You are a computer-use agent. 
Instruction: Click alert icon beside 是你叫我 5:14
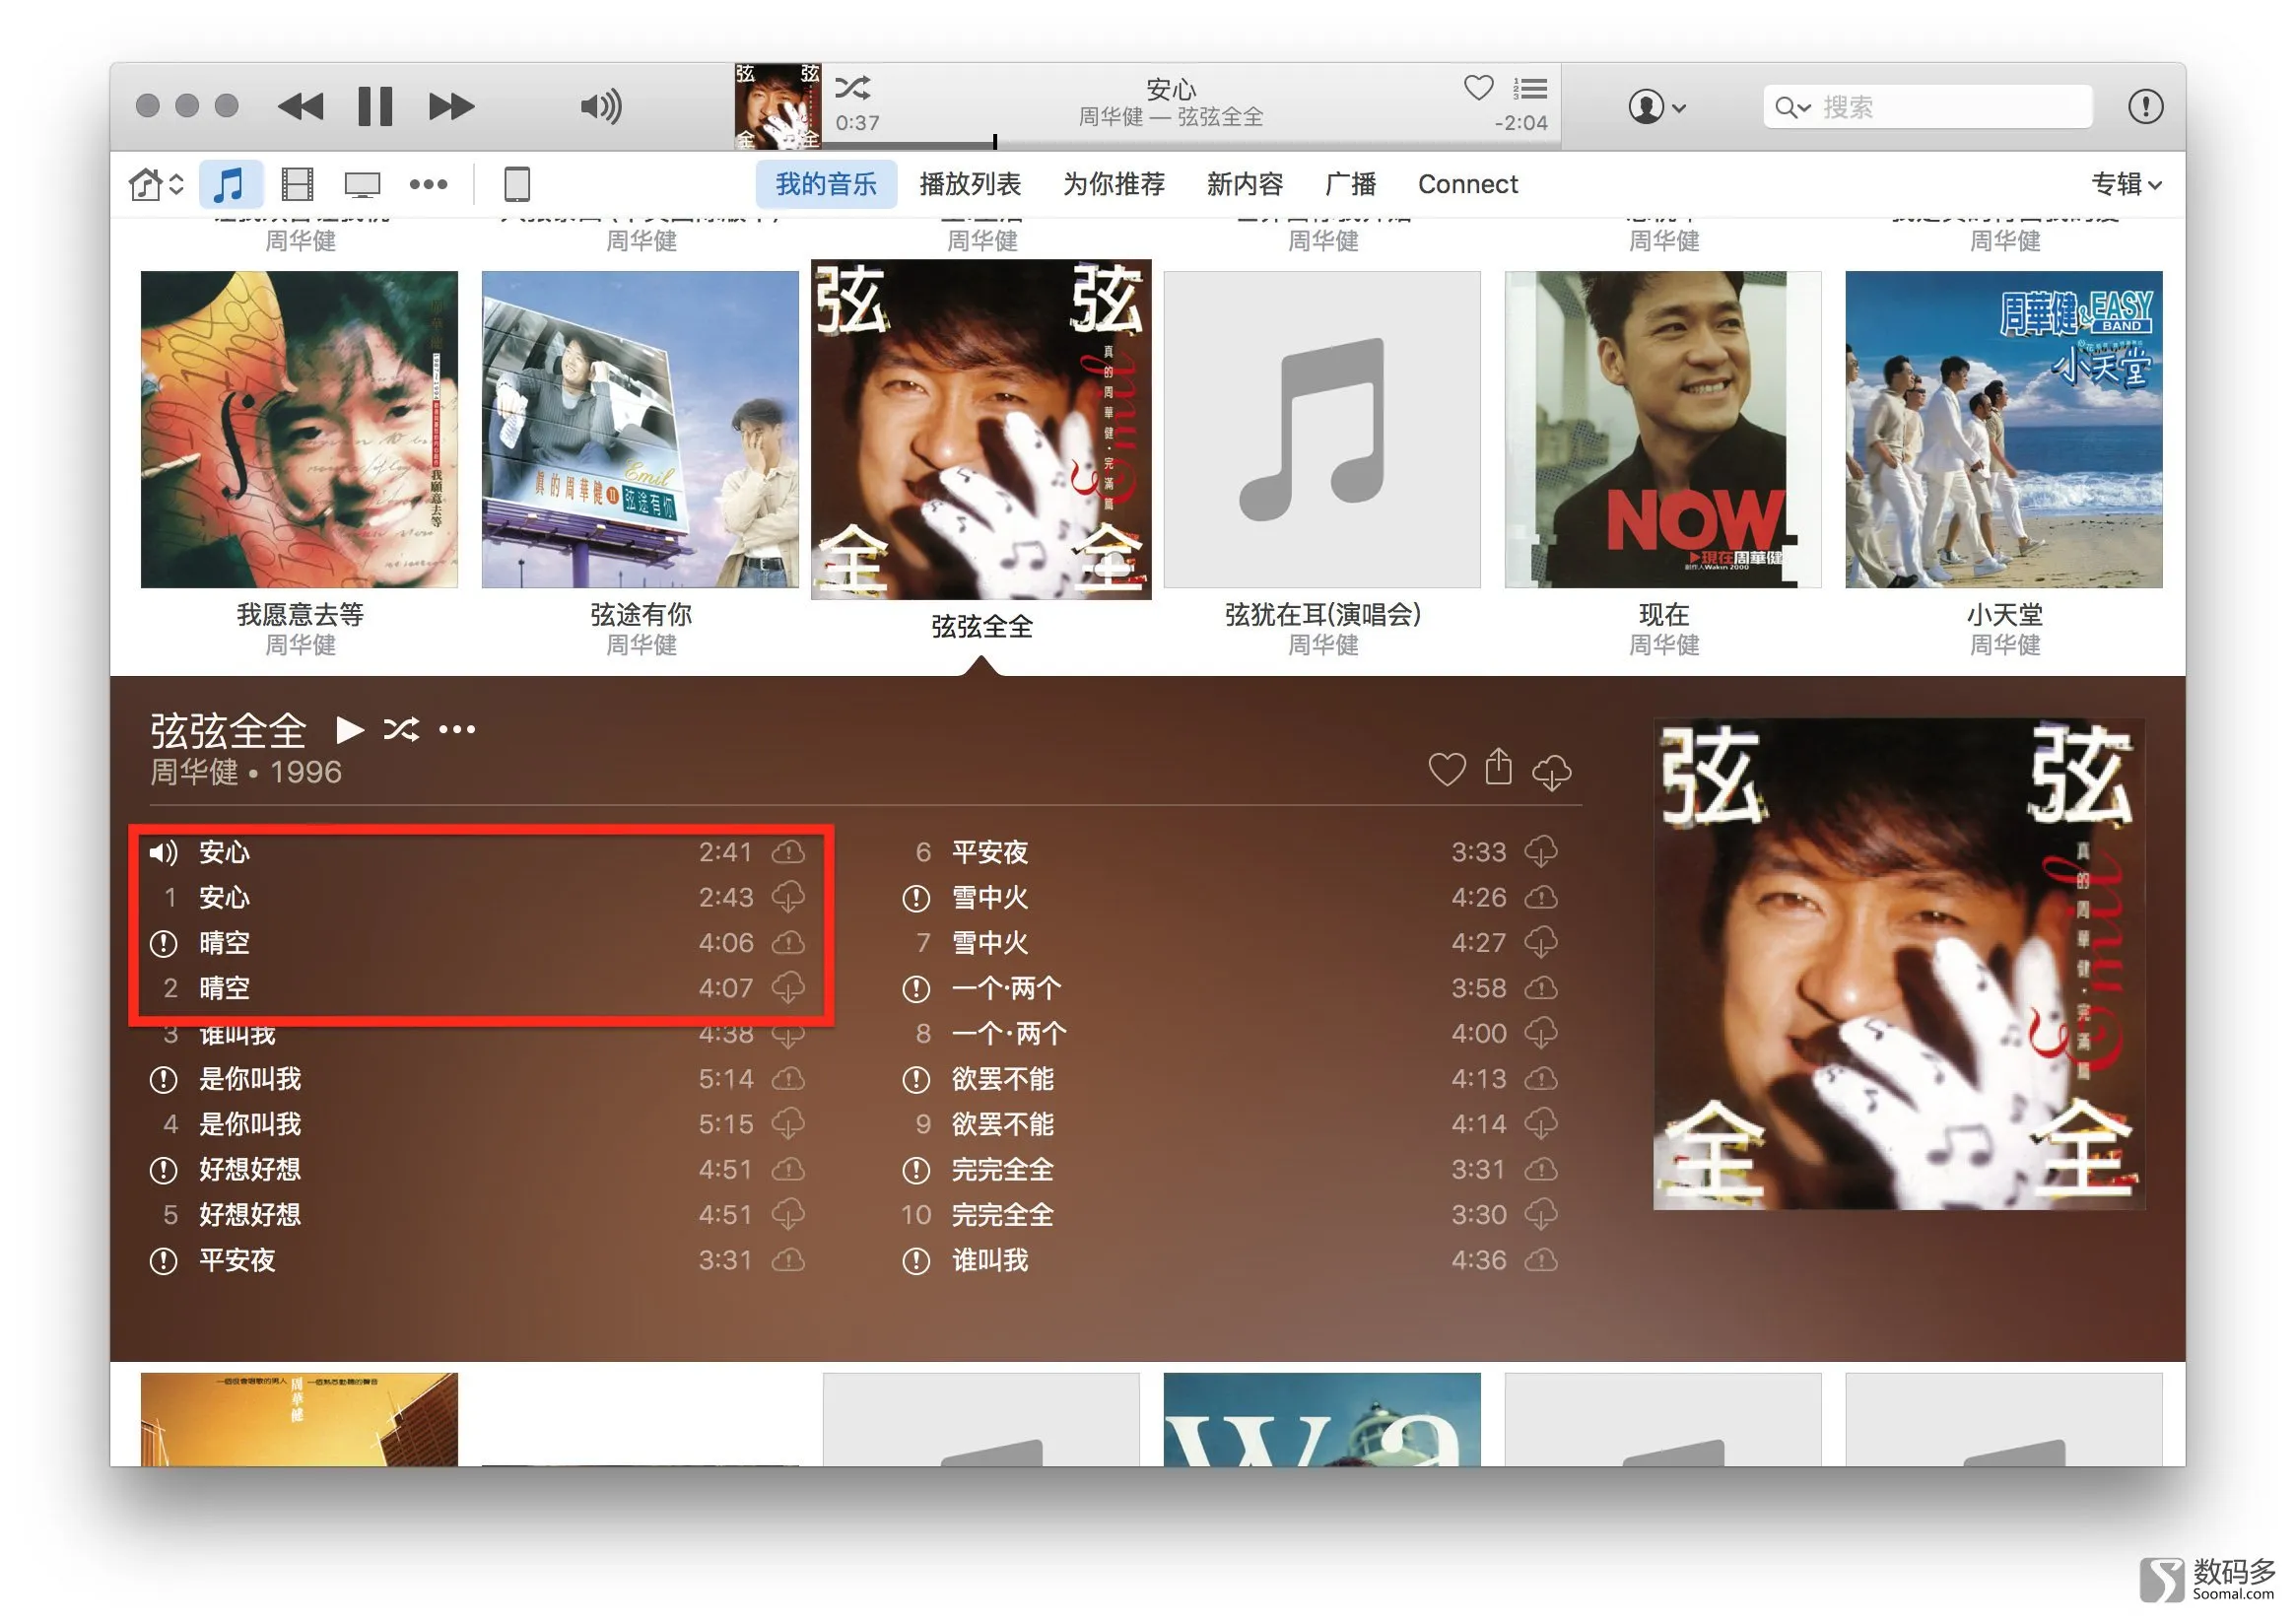163,1079
